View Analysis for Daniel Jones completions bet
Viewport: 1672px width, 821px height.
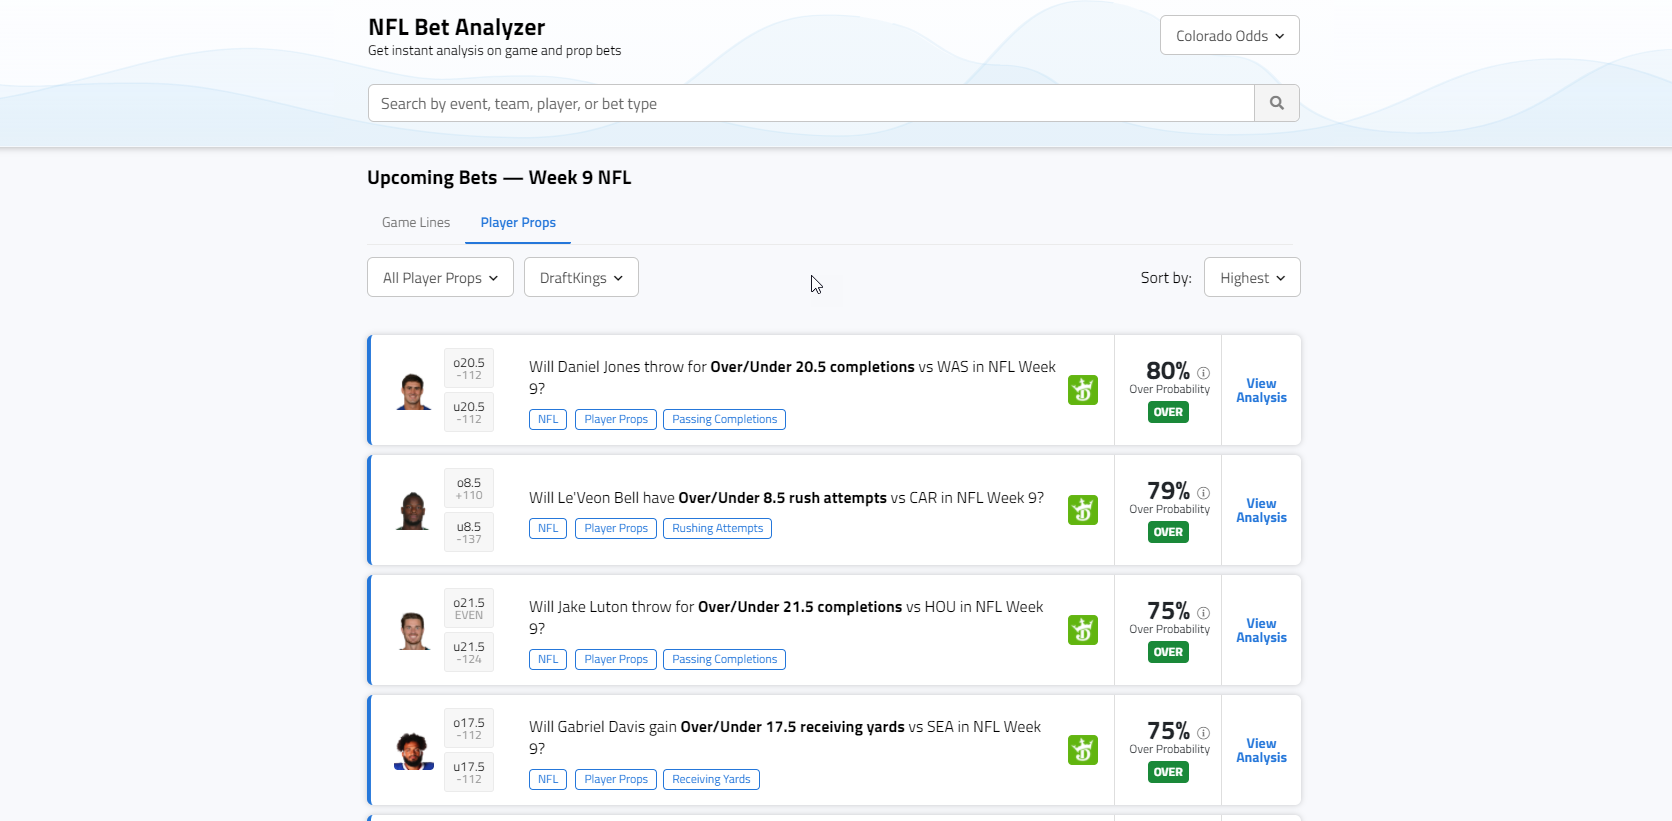[1261, 390]
